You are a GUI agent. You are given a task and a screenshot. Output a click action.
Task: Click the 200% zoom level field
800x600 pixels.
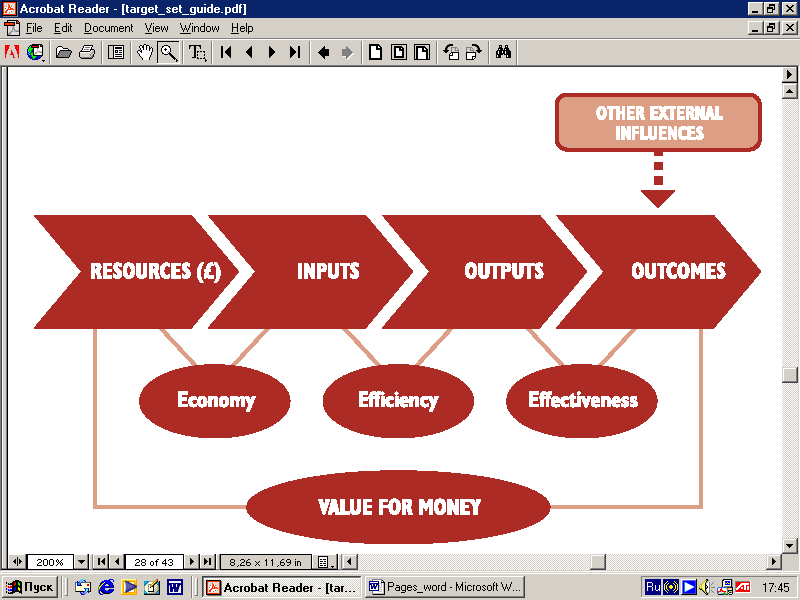tap(50, 562)
